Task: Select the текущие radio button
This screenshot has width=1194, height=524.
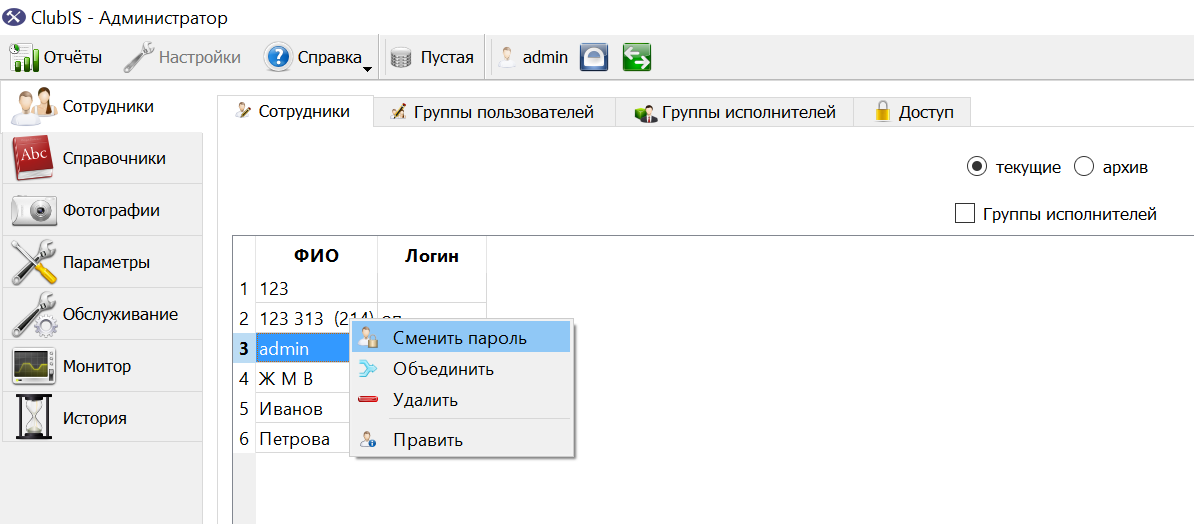Action: (976, 167)
